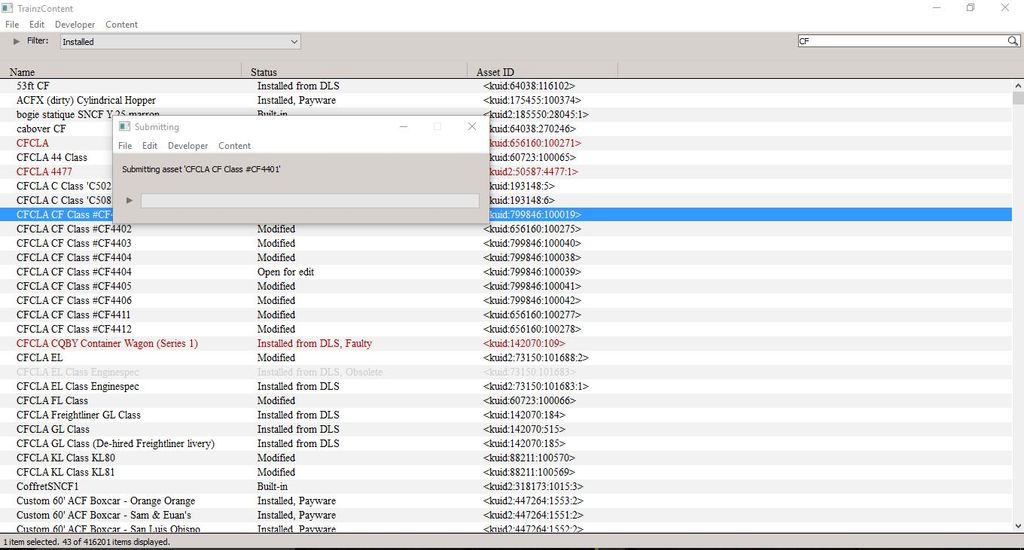Select the 53ft CF row
The height and width of the screenshot is (550, 1024).
coord(506,86)
